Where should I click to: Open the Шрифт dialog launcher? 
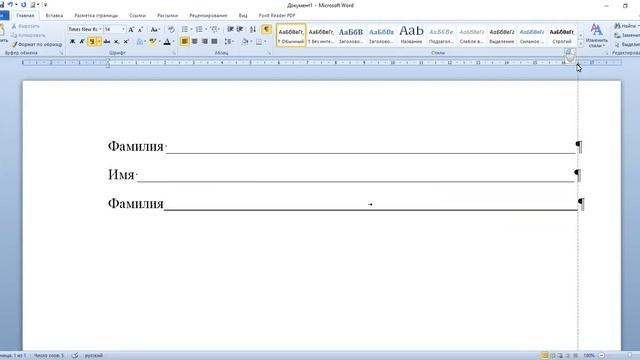174,53
